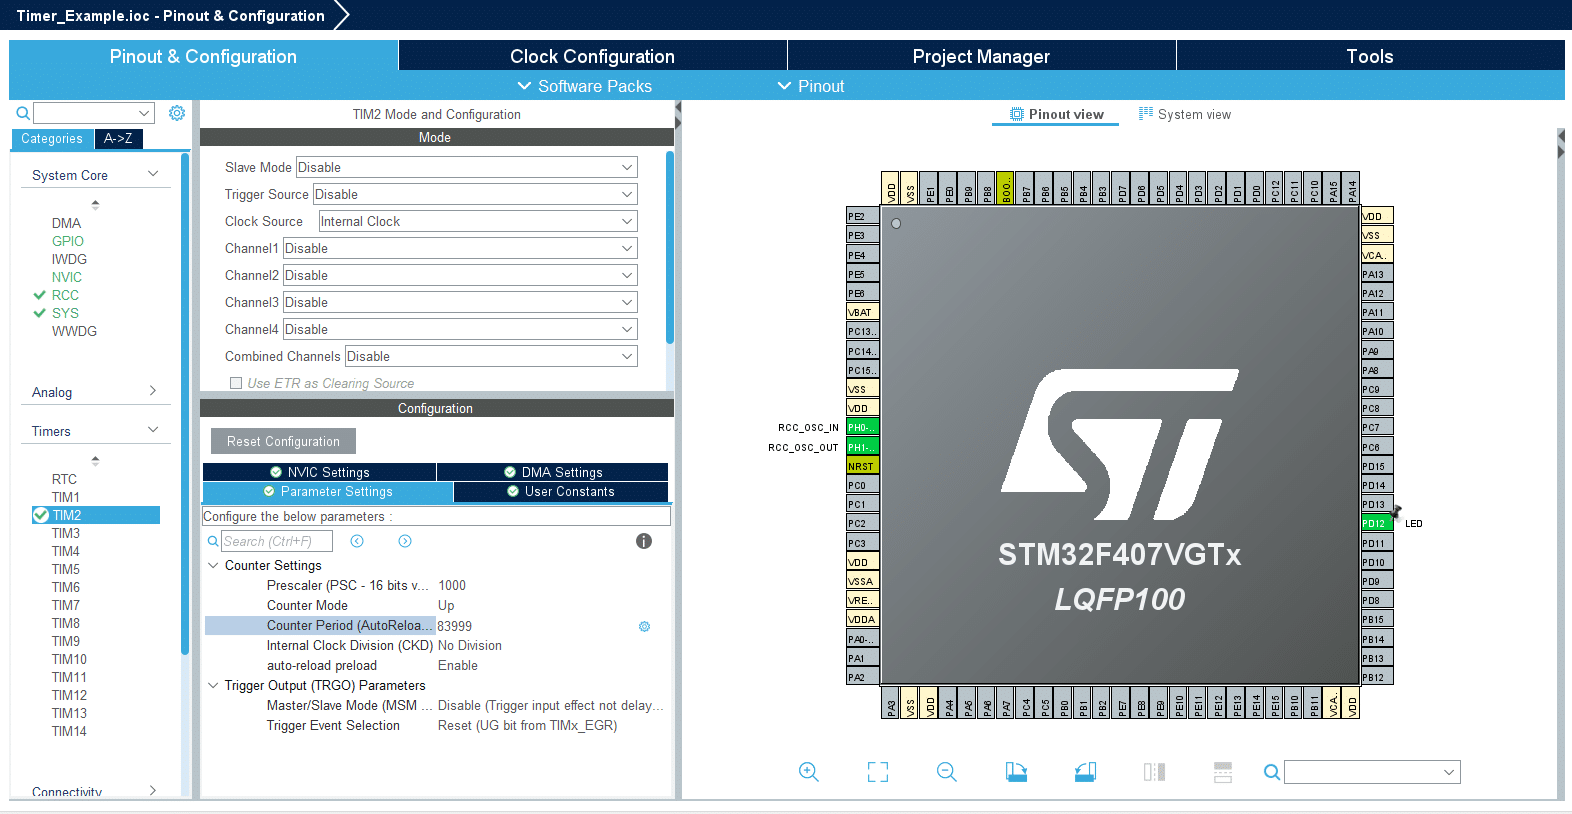Open the Channel4 dropdown

(460, 329)
